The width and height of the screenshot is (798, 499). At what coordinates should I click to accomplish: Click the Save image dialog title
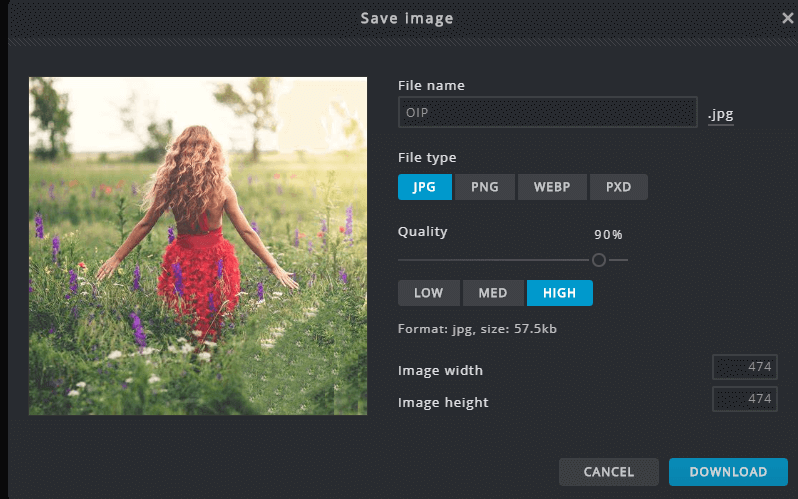pos(406,18)
